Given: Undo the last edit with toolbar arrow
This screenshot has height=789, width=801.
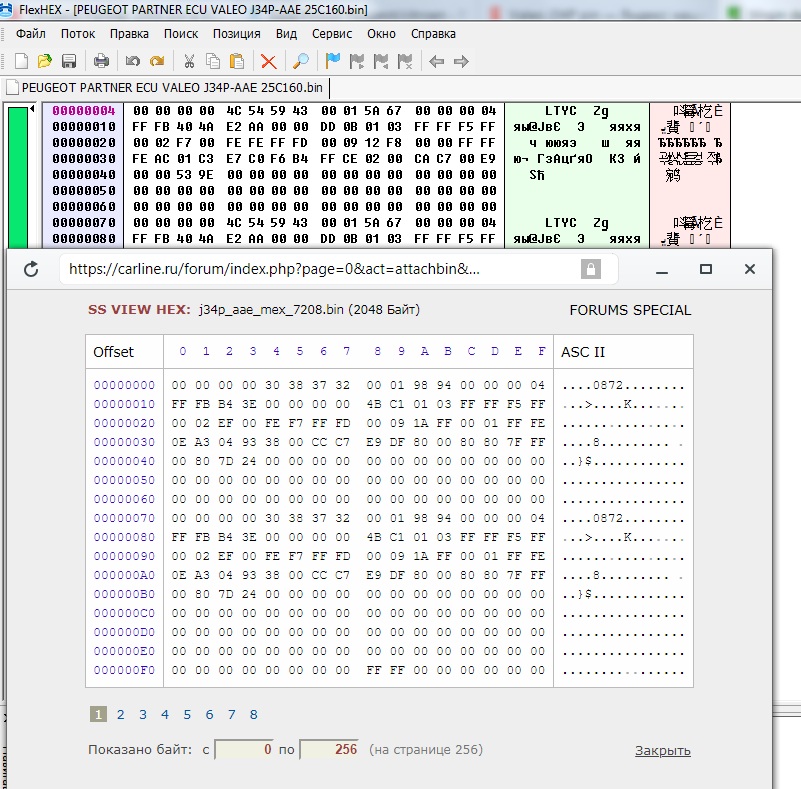Looking at the screenshot, I should pyautogui.click(x=132, y=61).
